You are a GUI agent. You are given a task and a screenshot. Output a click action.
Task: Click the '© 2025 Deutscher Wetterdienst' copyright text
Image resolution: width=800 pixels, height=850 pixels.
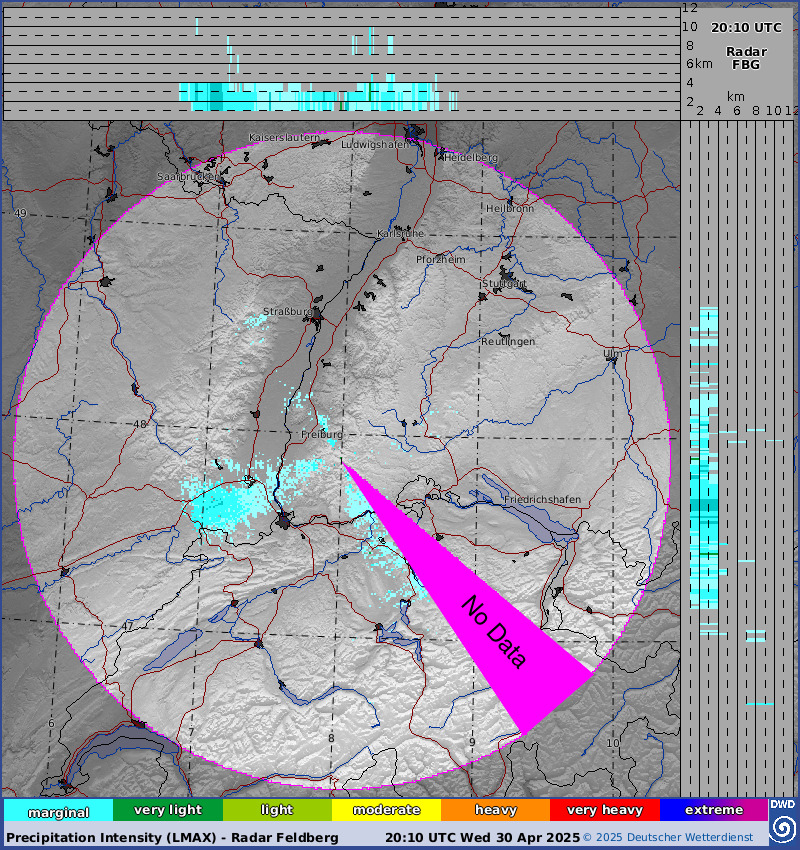coord(668,838)
